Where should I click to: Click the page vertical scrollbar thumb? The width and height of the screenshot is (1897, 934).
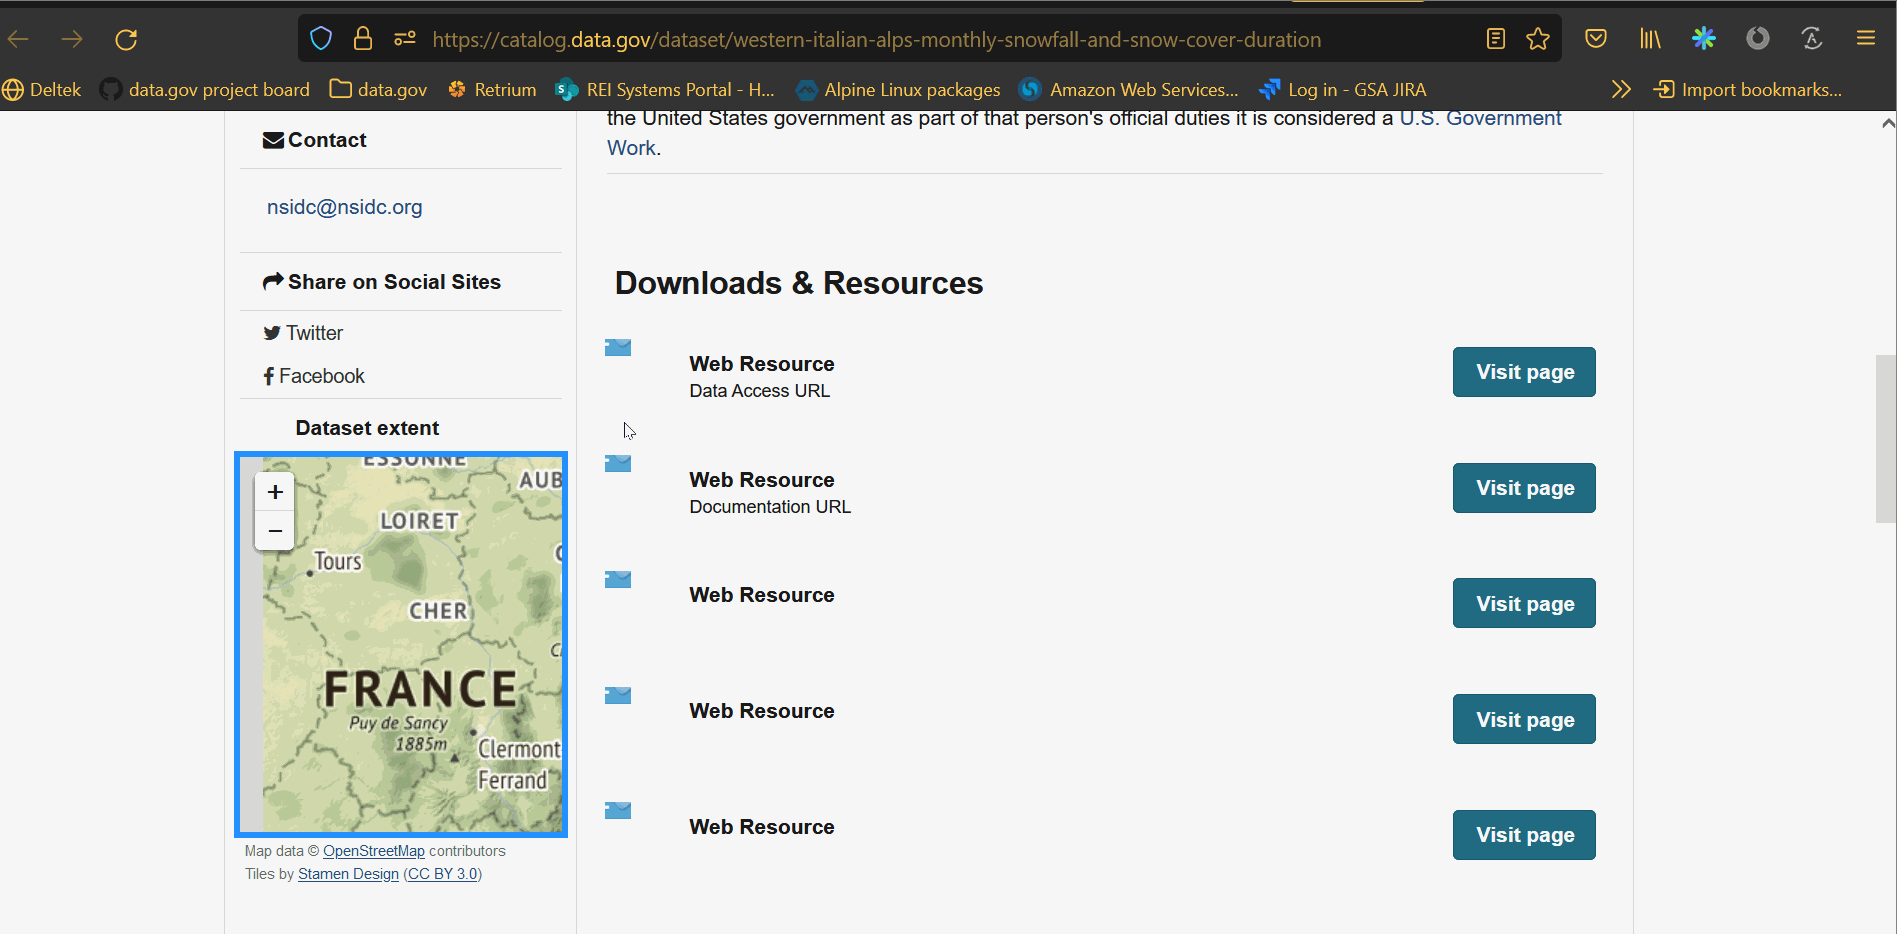point(1886,438)
